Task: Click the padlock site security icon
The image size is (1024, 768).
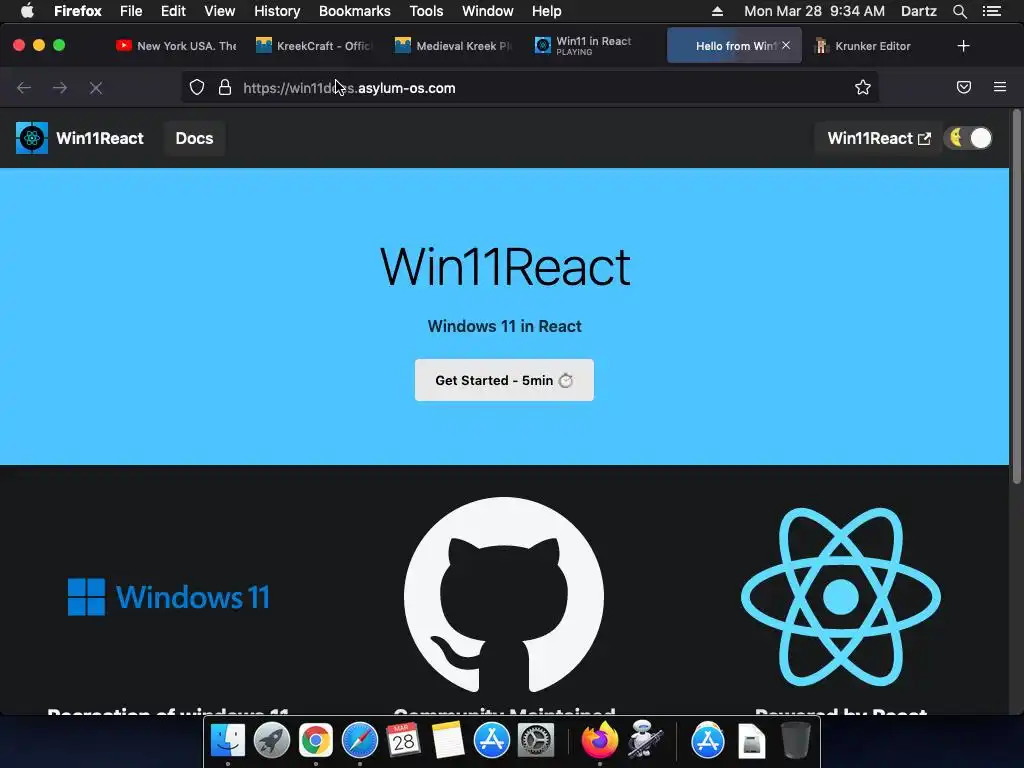Action: point(225,88)
